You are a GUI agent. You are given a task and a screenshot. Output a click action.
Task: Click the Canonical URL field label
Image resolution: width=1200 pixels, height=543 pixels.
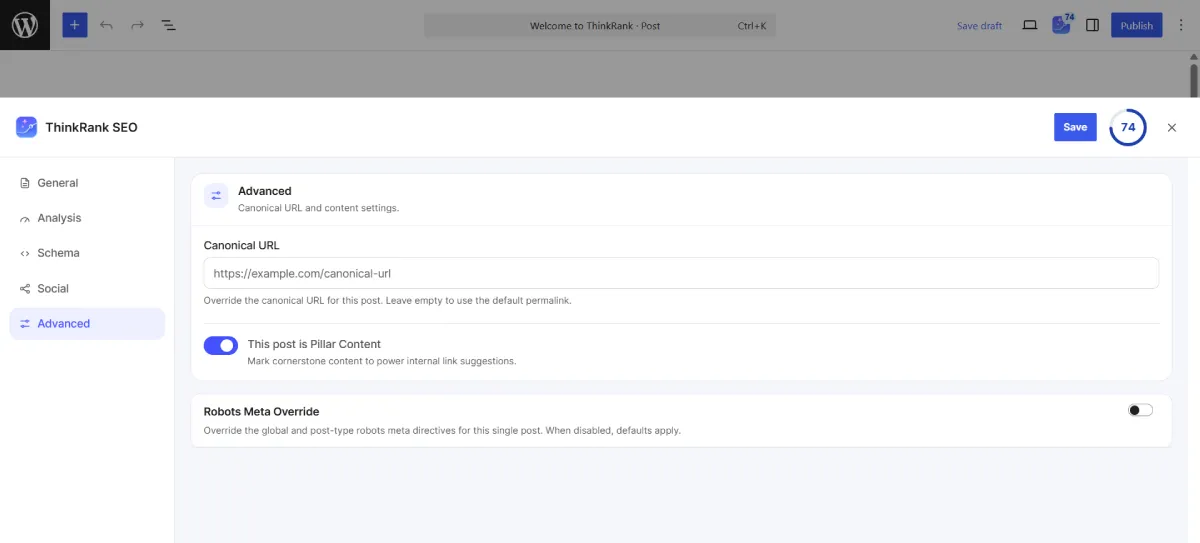click(241, 245)
